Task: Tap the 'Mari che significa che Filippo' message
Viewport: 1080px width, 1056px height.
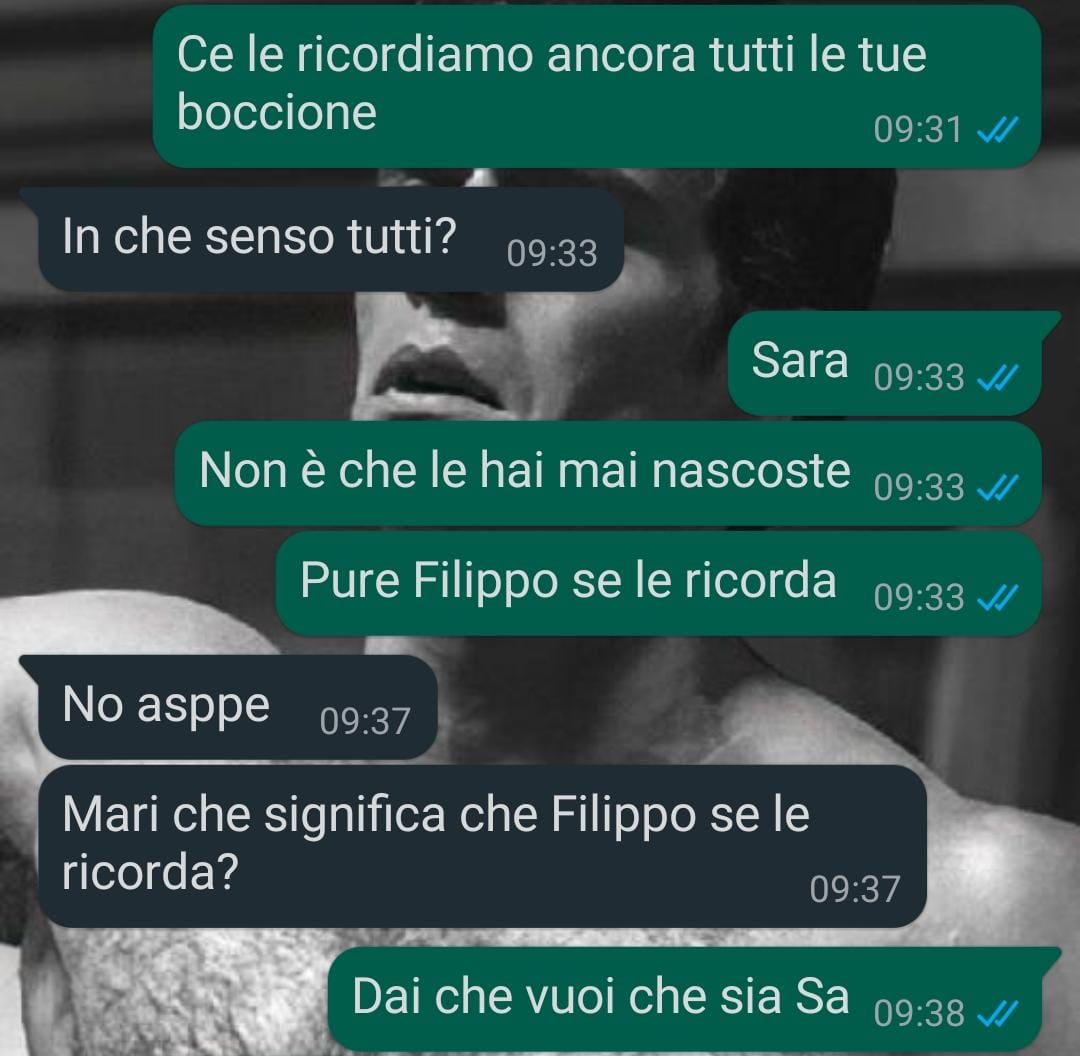Action: pyautogui.click(x=482, y=846)
